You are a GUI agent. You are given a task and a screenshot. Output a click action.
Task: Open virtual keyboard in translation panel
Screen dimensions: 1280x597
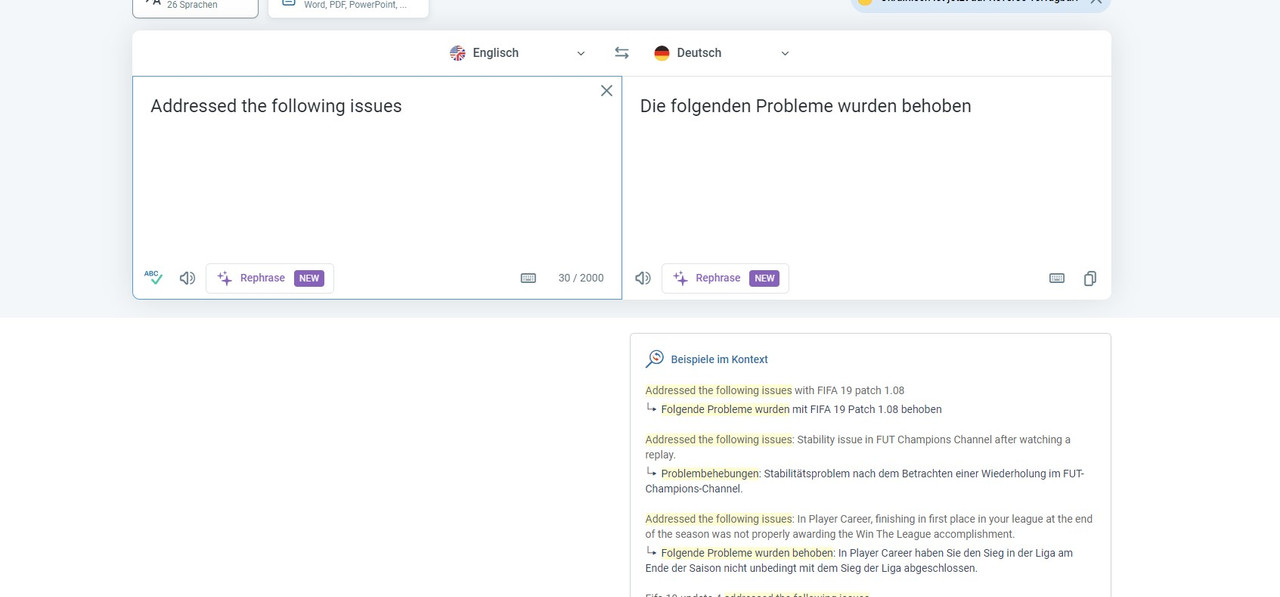click(1056, 278)
